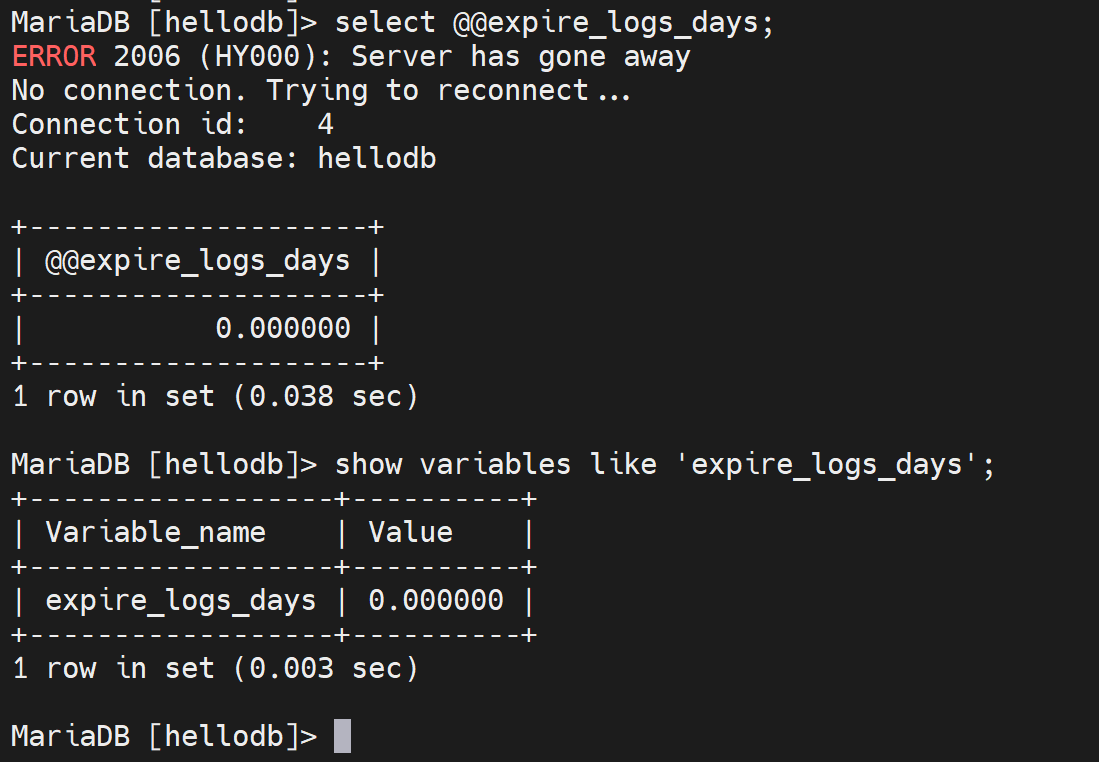This screenshot has height=762, width=1099.
Task: Click the 'show variables like' command text
Action: 495,464
